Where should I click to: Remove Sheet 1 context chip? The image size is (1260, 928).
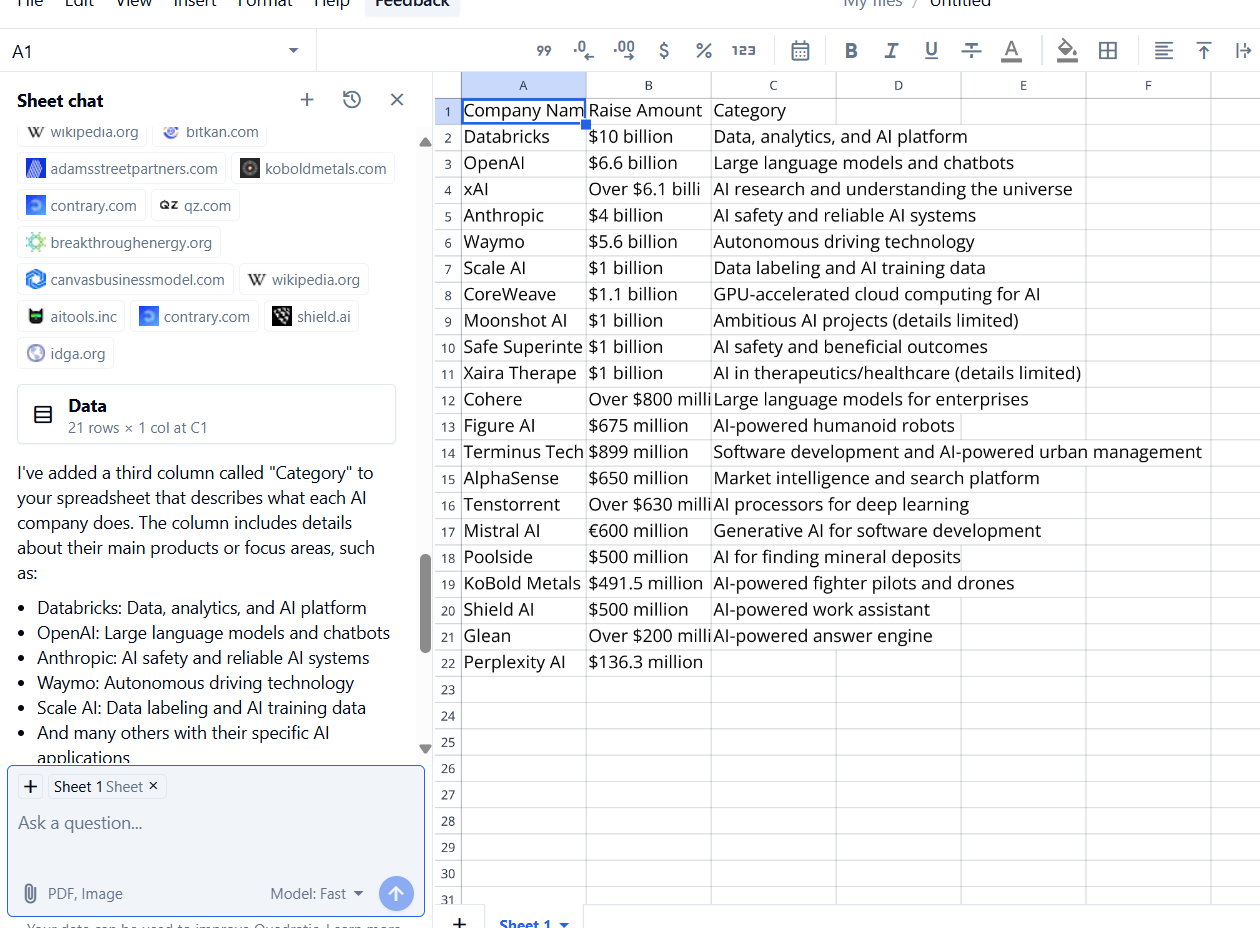click(x=153, y=786)
